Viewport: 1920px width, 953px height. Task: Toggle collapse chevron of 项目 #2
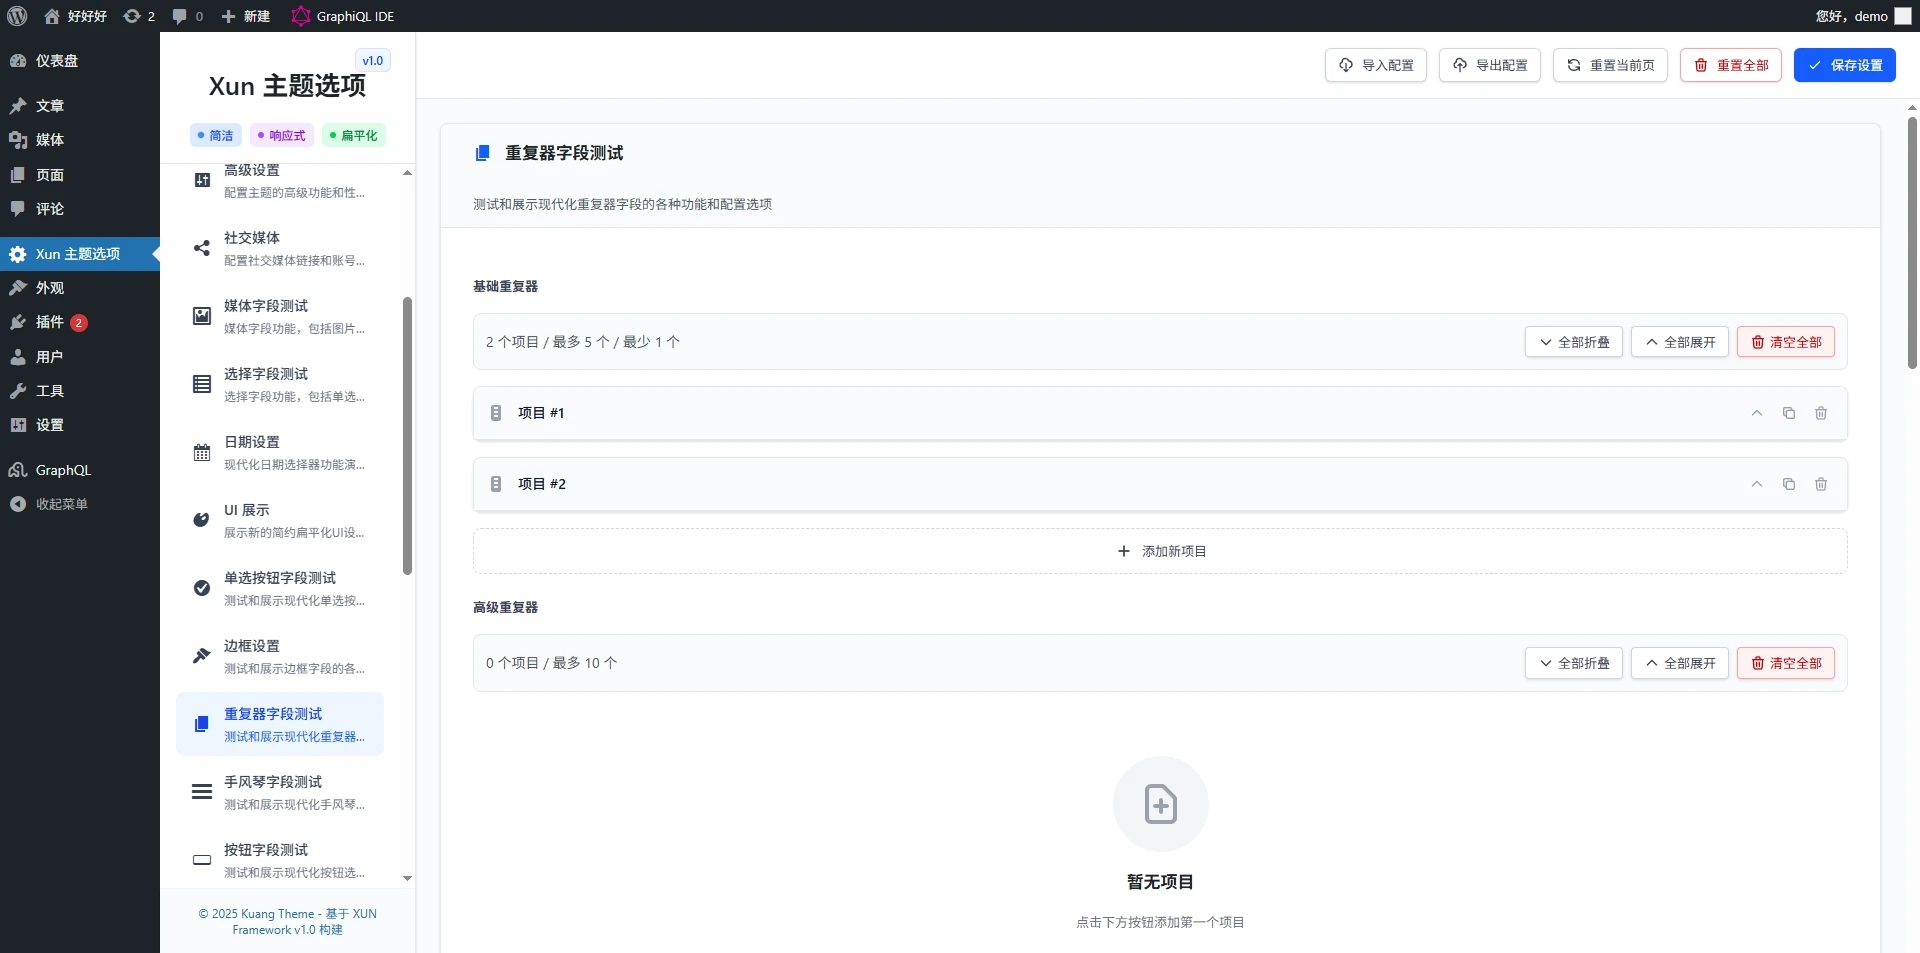click(x=1757, y=484)
